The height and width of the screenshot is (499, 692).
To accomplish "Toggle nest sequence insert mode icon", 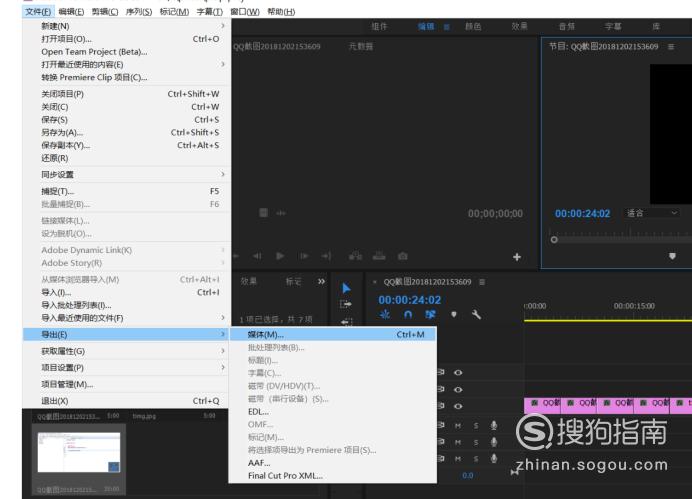I will [x=385, y=315].
